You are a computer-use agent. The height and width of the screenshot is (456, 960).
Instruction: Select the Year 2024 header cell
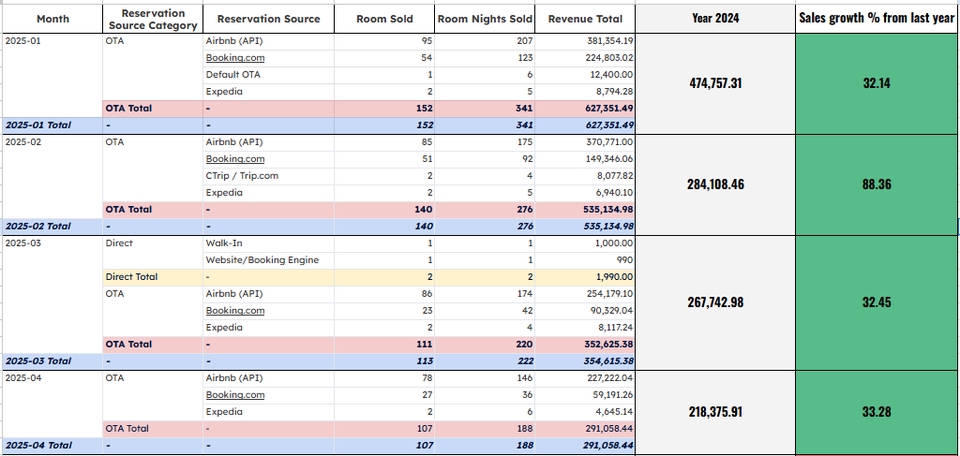point(715,18)
